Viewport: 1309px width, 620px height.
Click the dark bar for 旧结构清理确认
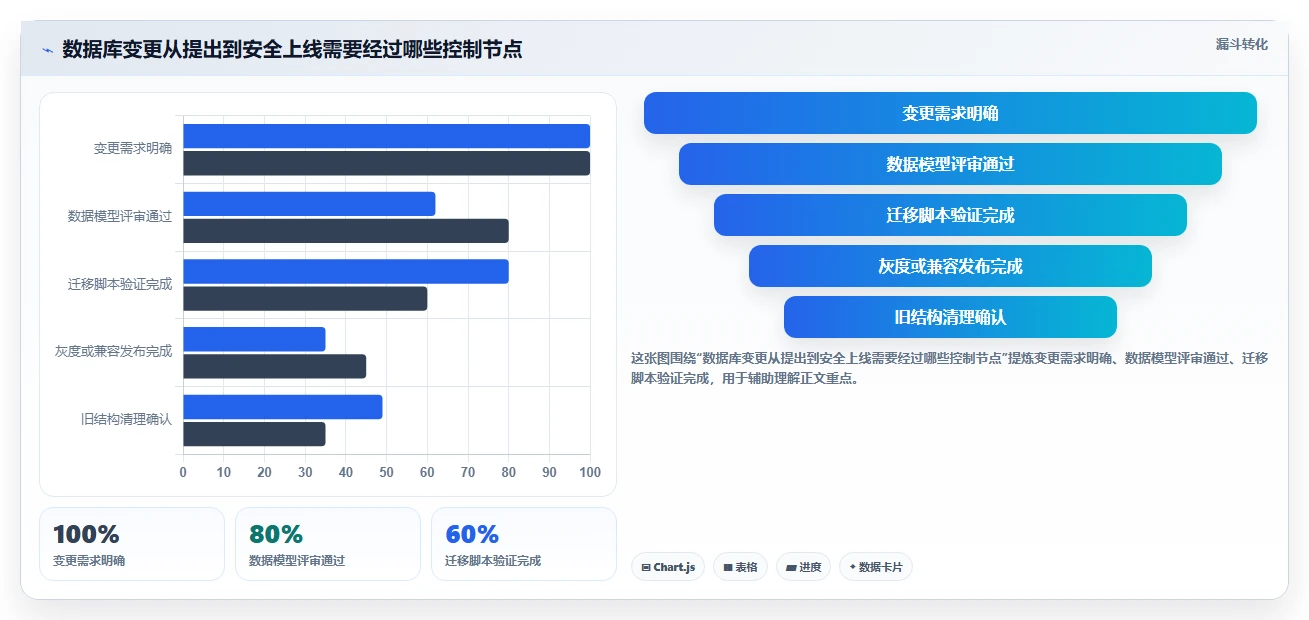pos(254,434)
